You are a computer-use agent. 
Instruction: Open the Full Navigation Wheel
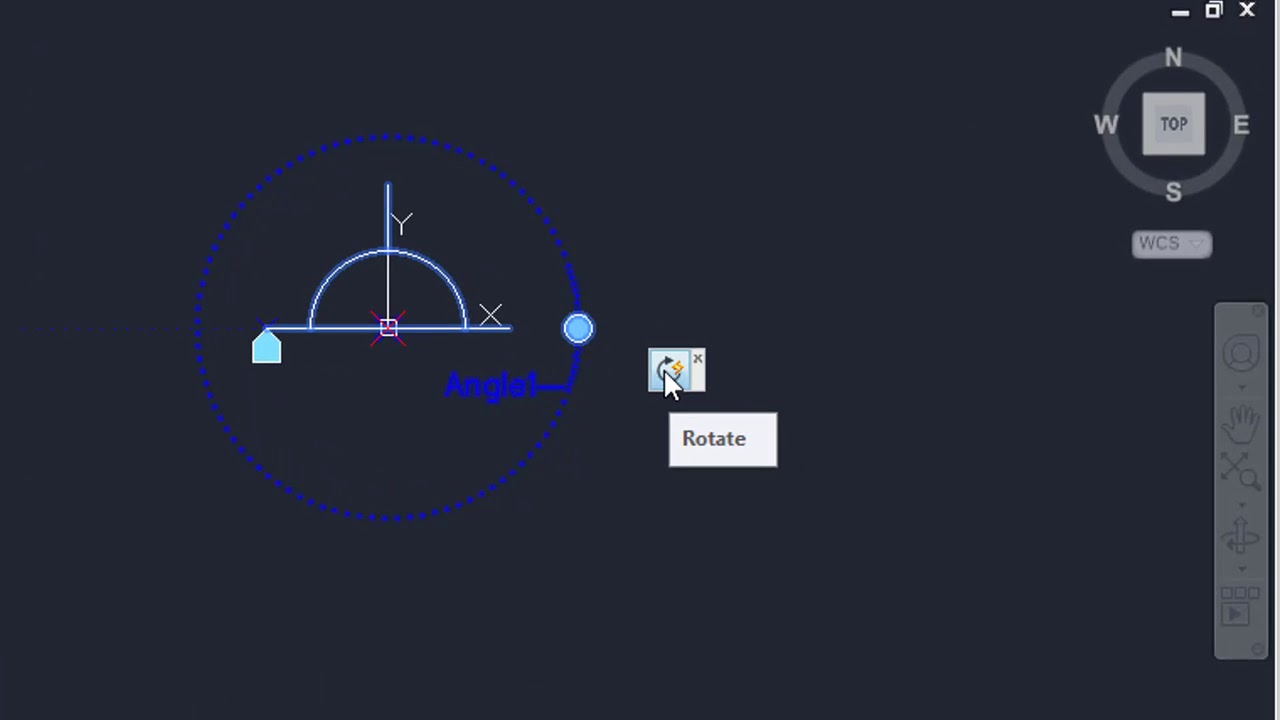point(1241,355)
